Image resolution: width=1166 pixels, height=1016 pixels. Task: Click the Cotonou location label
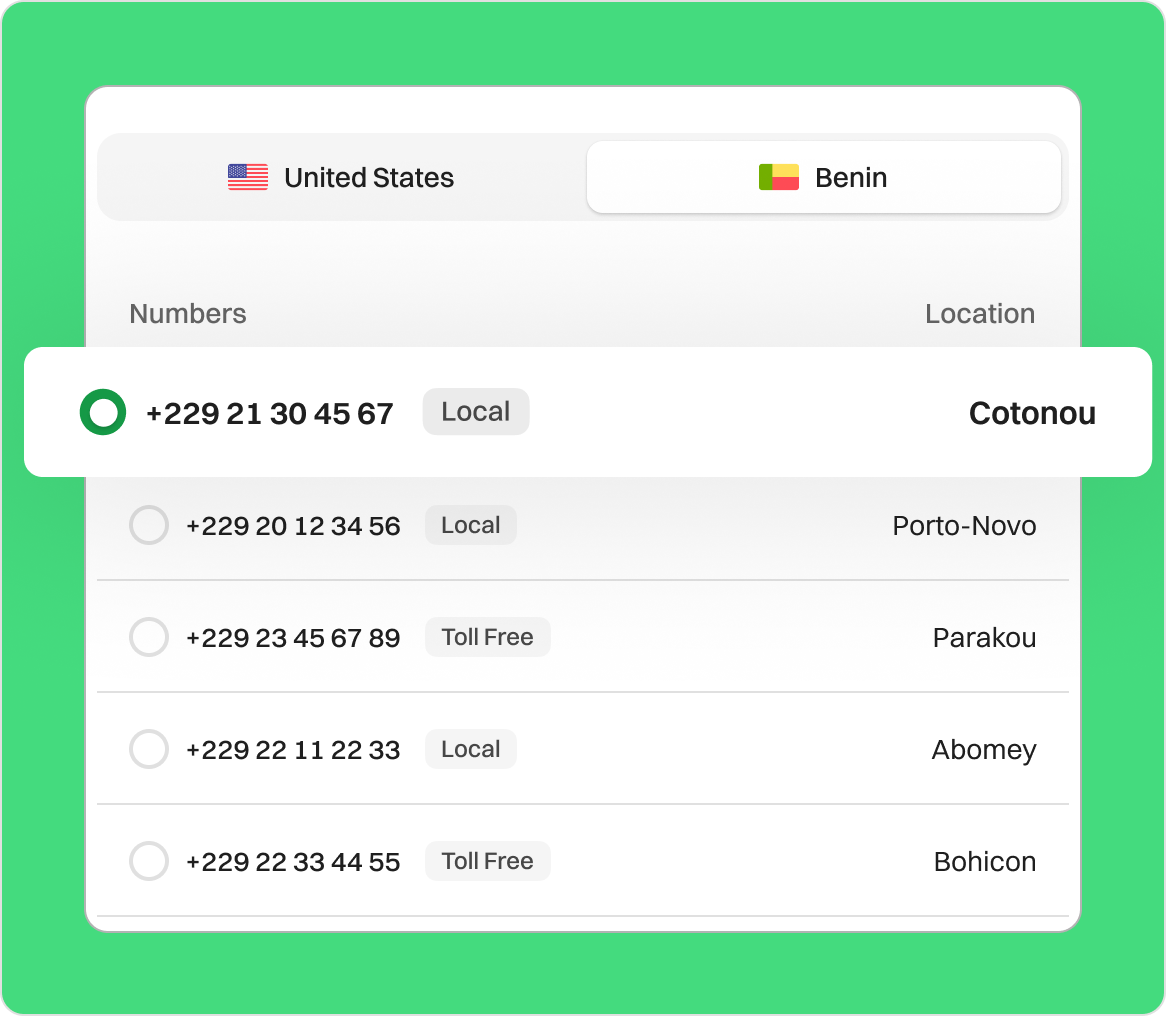coord(1032,414)
